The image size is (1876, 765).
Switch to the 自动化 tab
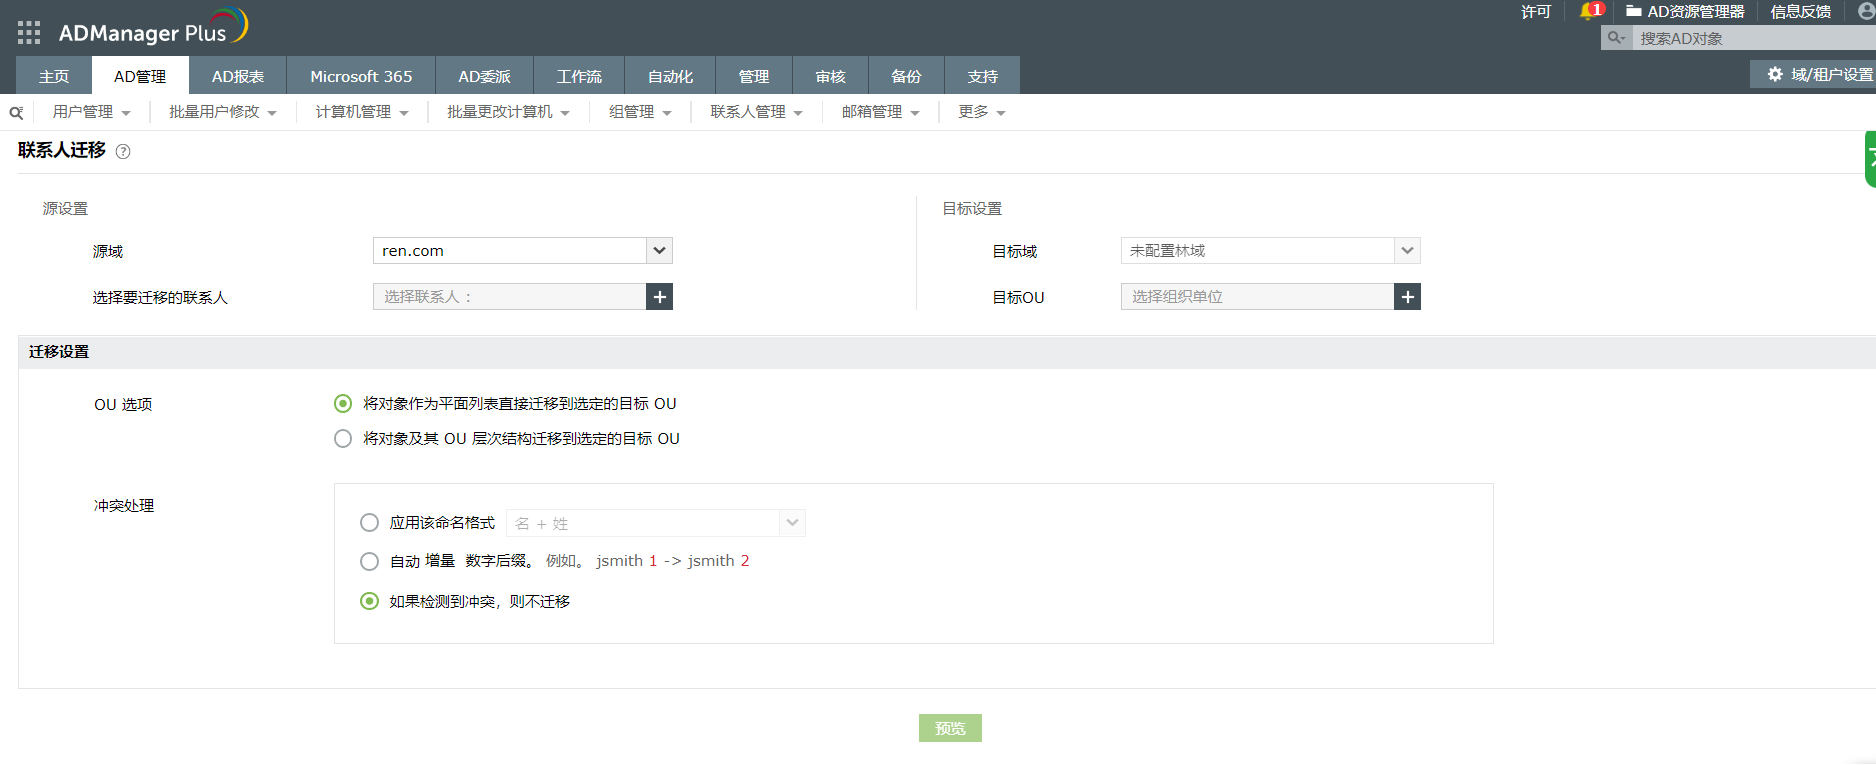[670, 76]
